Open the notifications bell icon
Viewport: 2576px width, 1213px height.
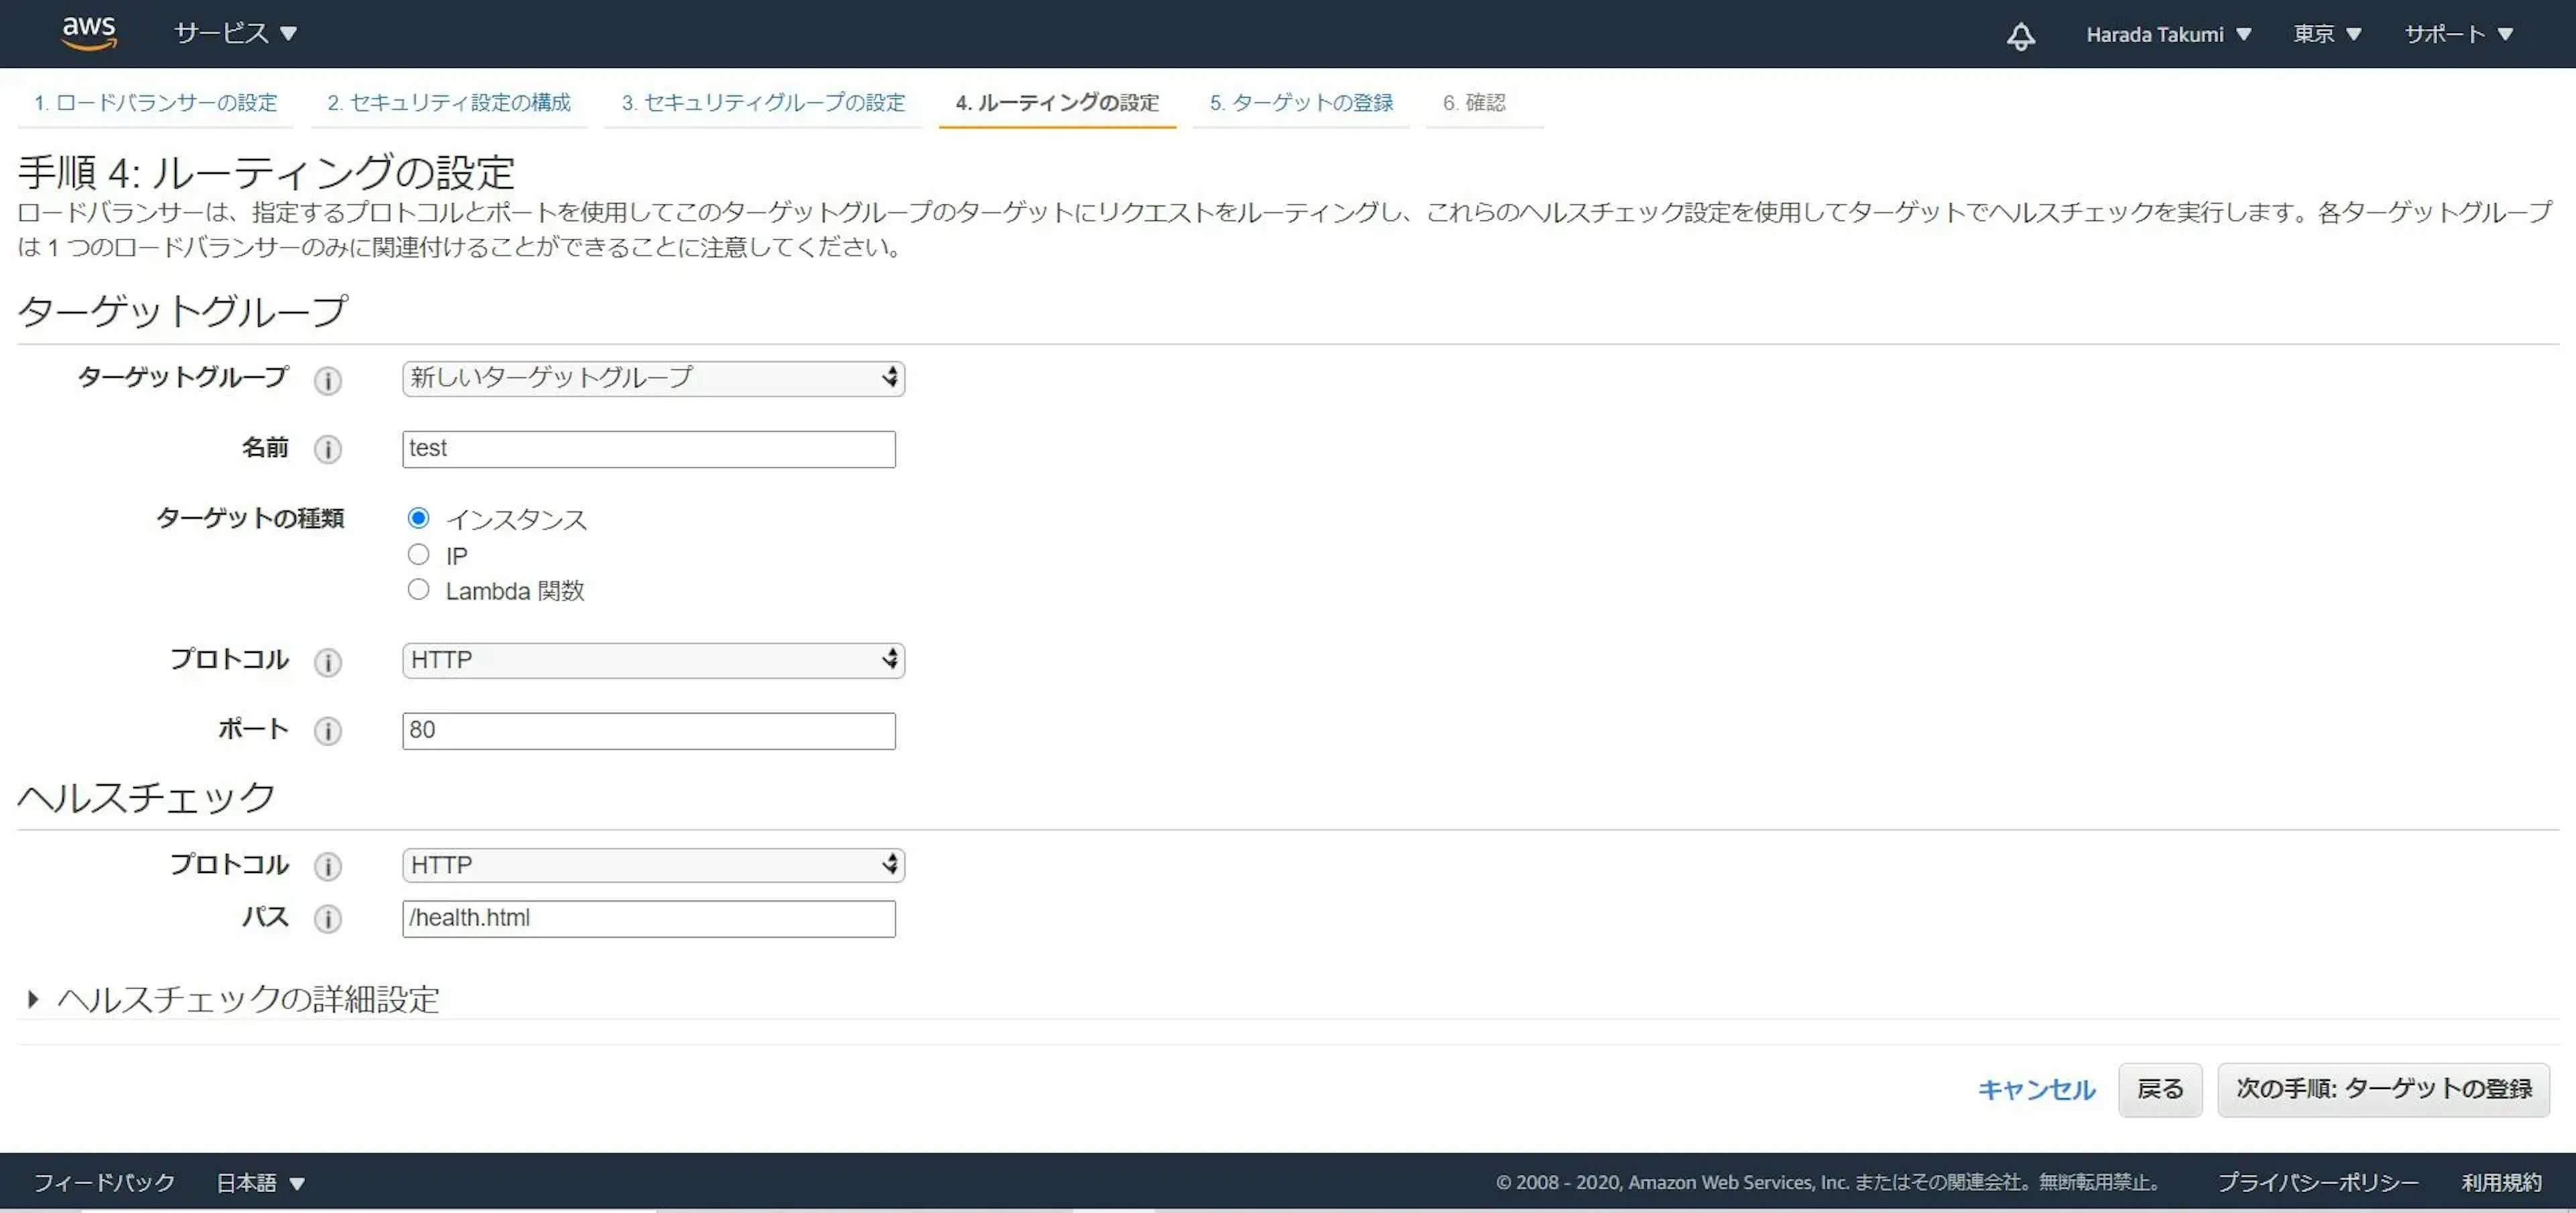pyautogui.click(x=2020, y=36)
